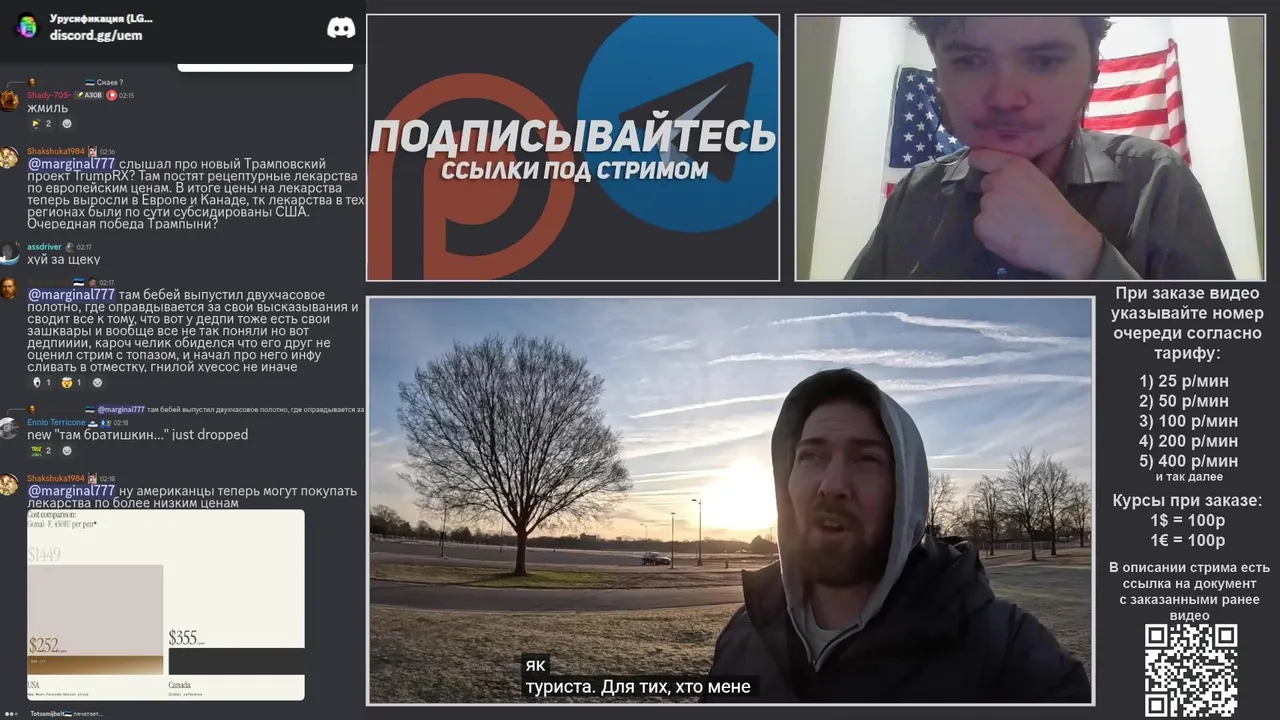Add reaction to the бебей message

(97, 382)
